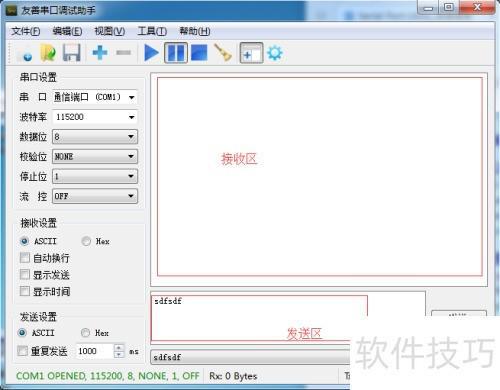Toggle the 重复发送 checkbox
Screen dimensions: 500x390
click(x=22, y=351)
